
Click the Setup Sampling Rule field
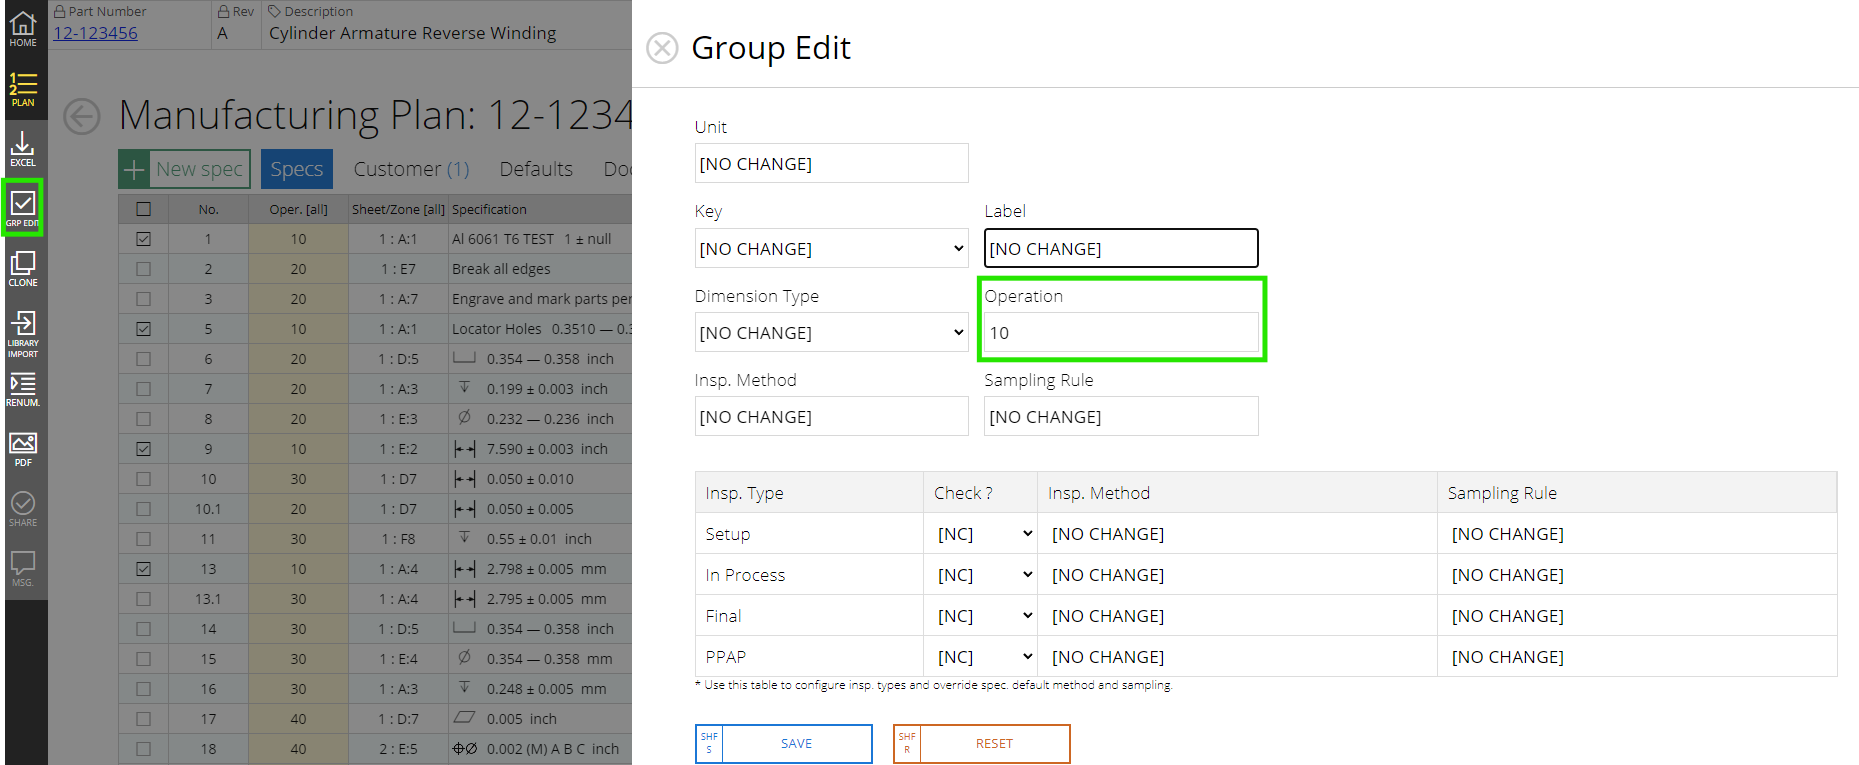point(1637,534)
